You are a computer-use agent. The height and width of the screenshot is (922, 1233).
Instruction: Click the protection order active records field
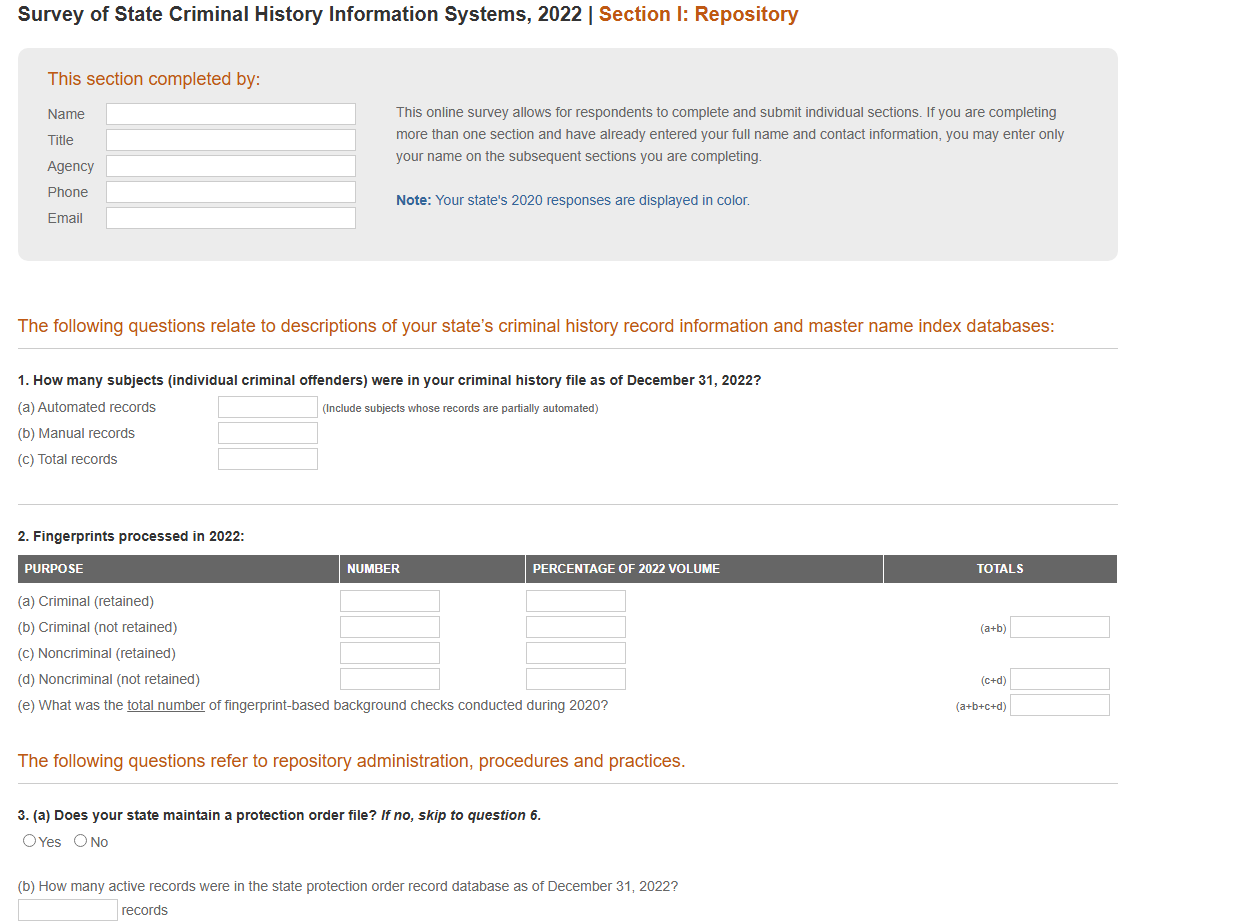coord(68,910)
